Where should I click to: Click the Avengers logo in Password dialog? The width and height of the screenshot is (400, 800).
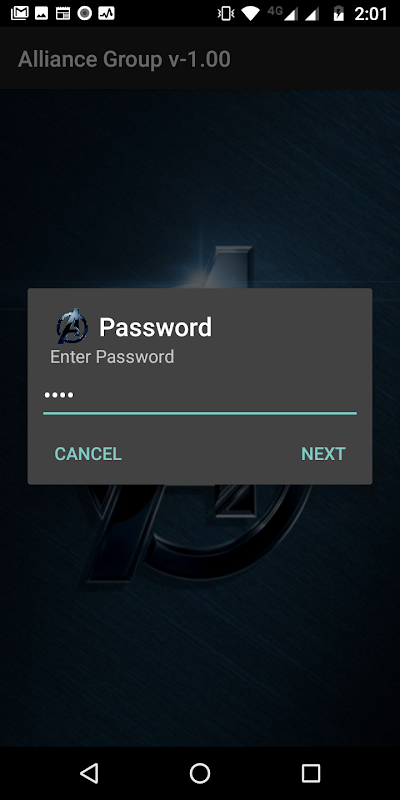[72, 326]
